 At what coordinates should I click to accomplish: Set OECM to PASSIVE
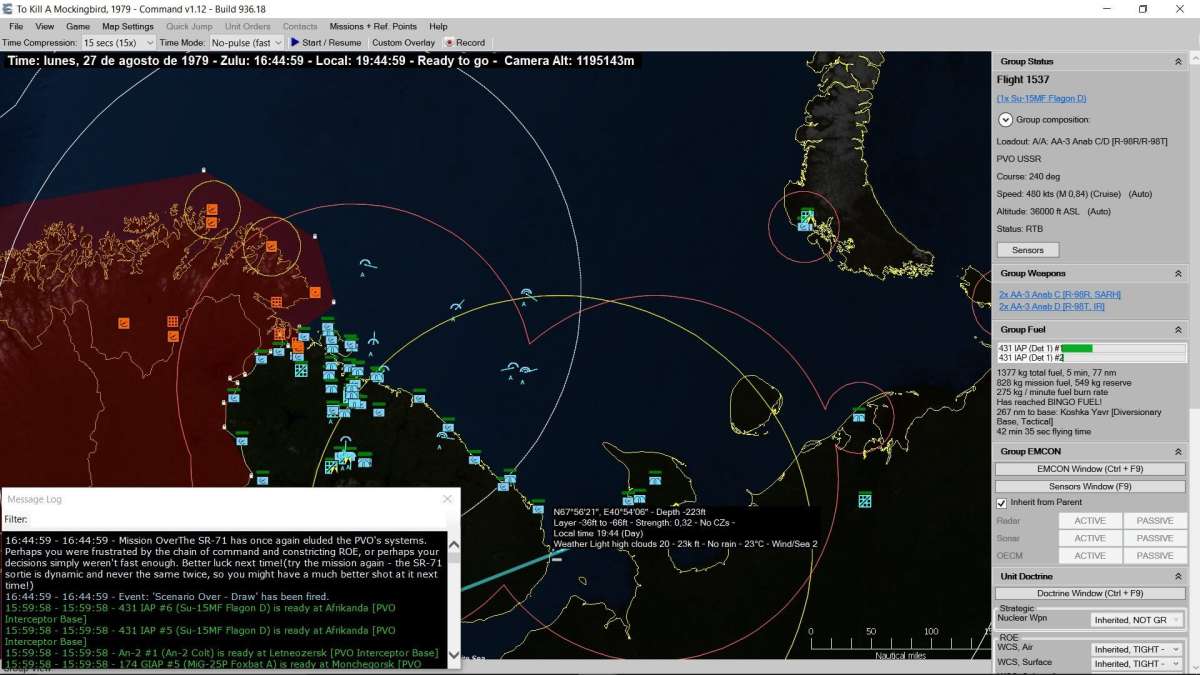(1155, 555)
